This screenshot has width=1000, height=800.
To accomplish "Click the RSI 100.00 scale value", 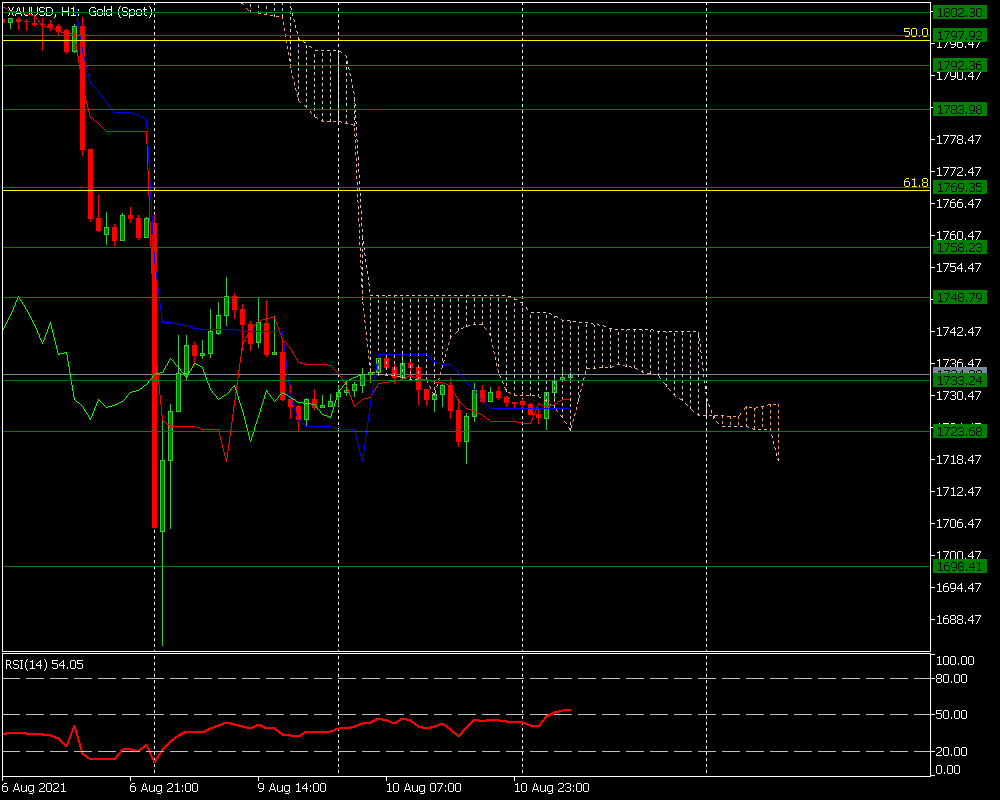I will 955,661.
